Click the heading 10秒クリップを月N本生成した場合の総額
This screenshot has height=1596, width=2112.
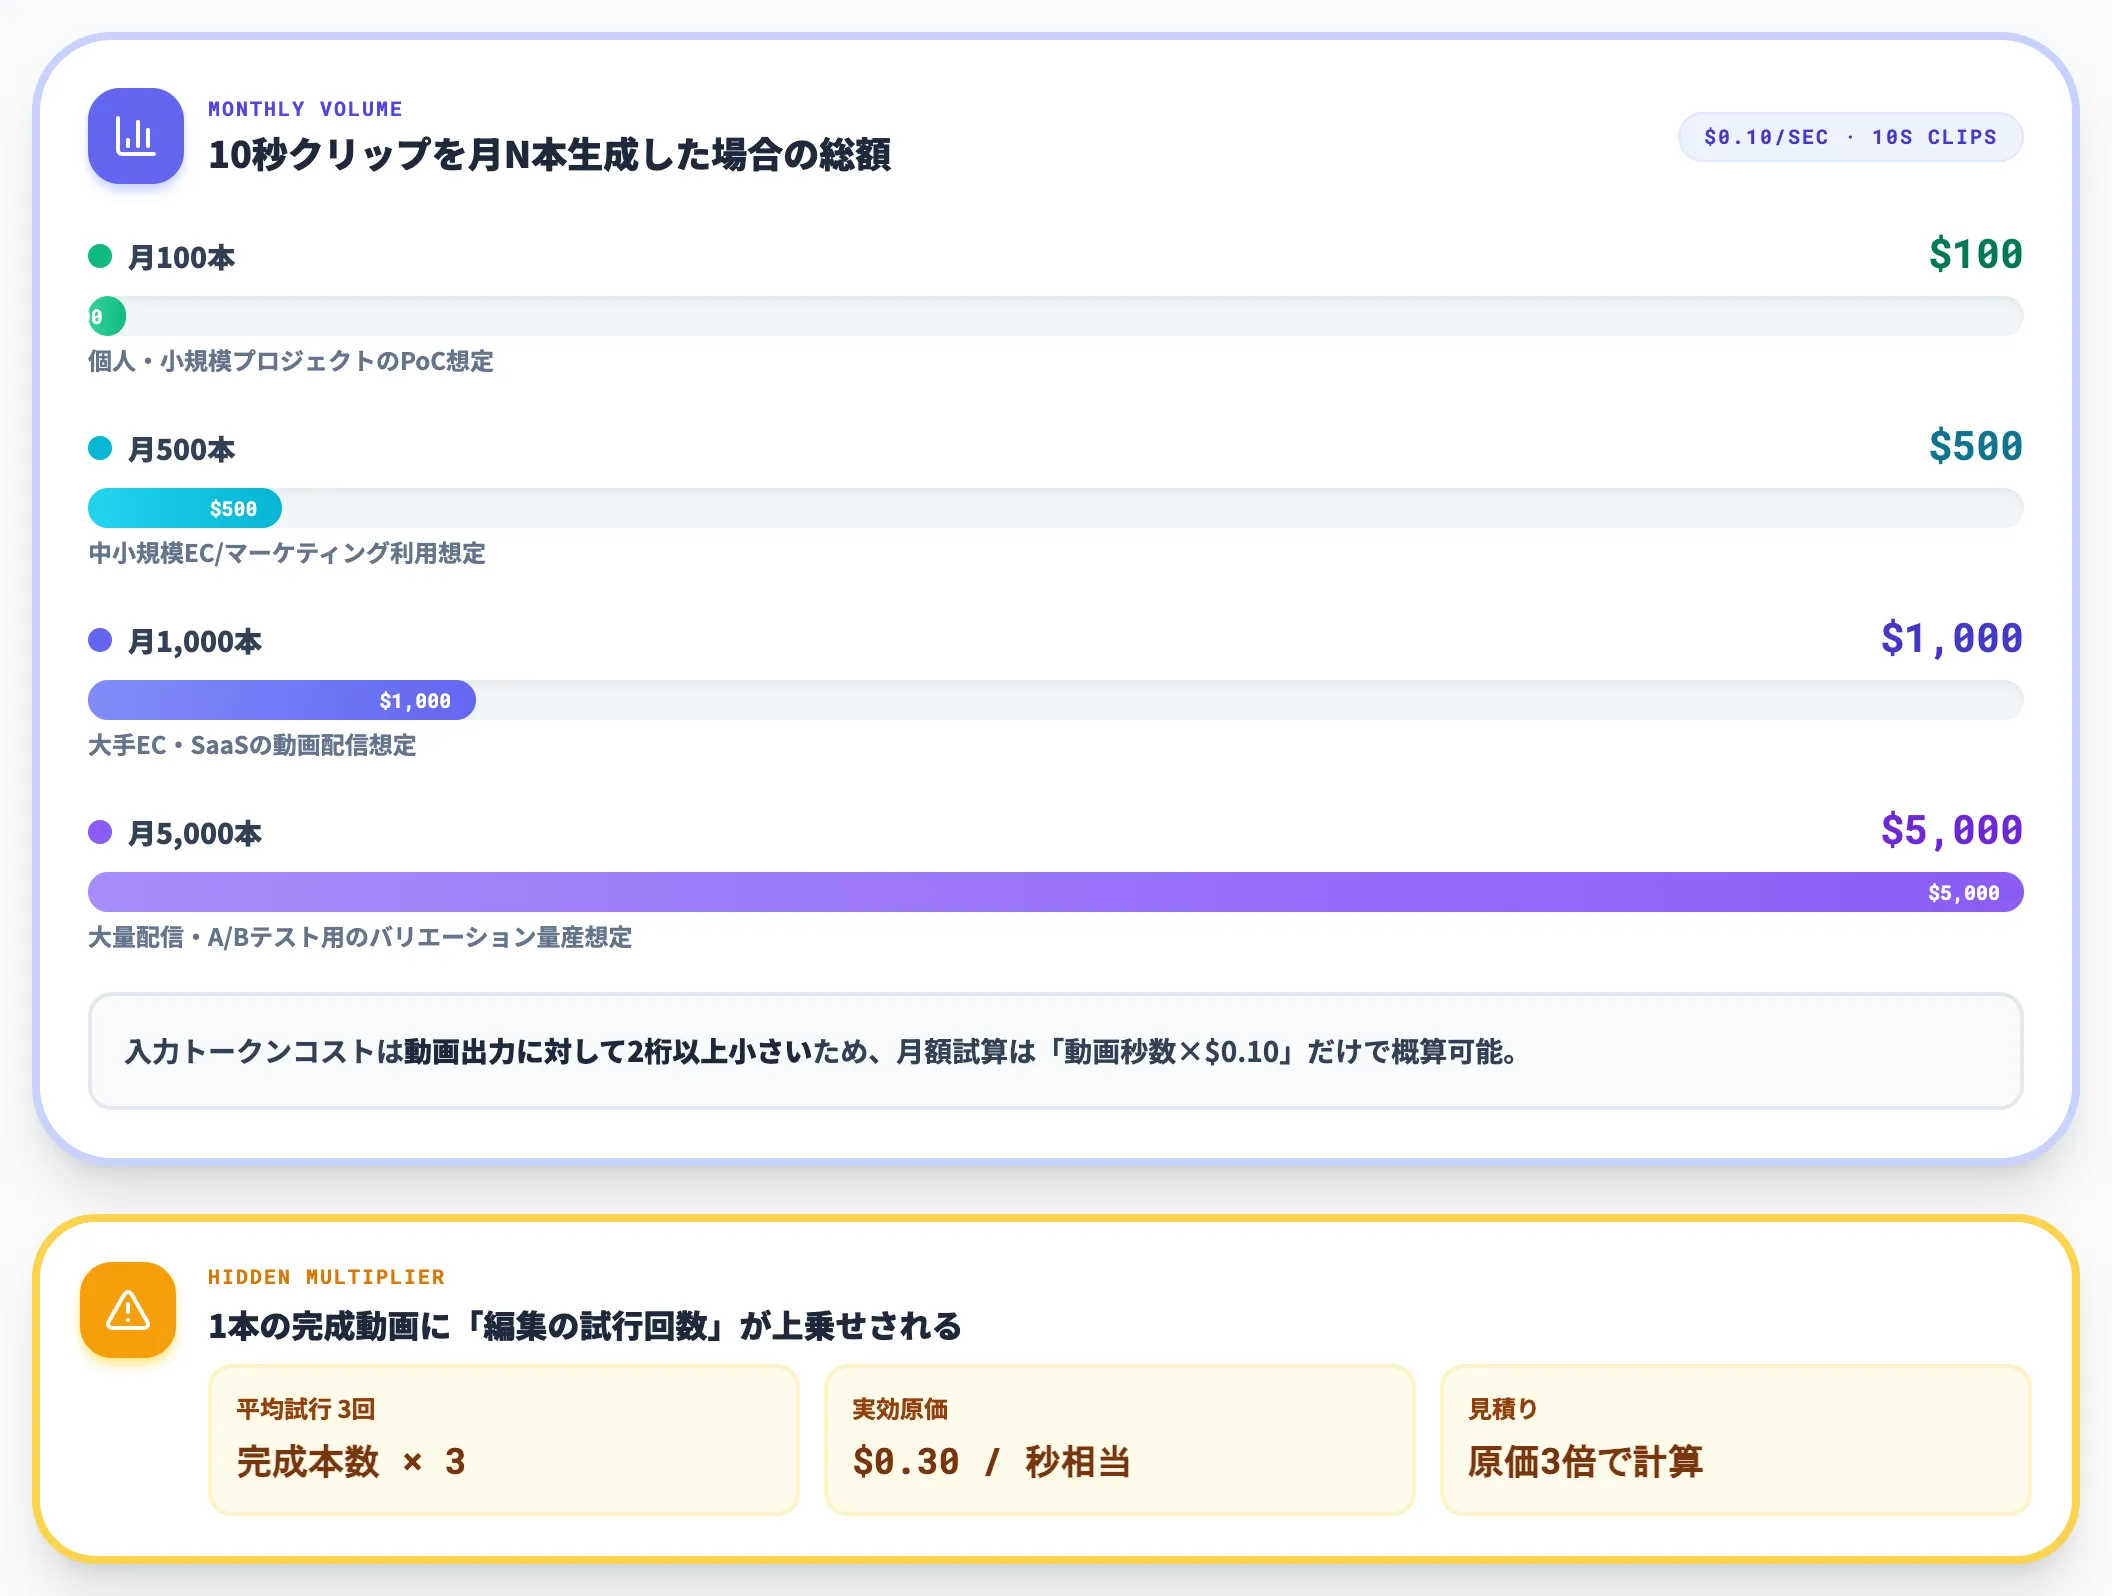click(x=549, y=154)
